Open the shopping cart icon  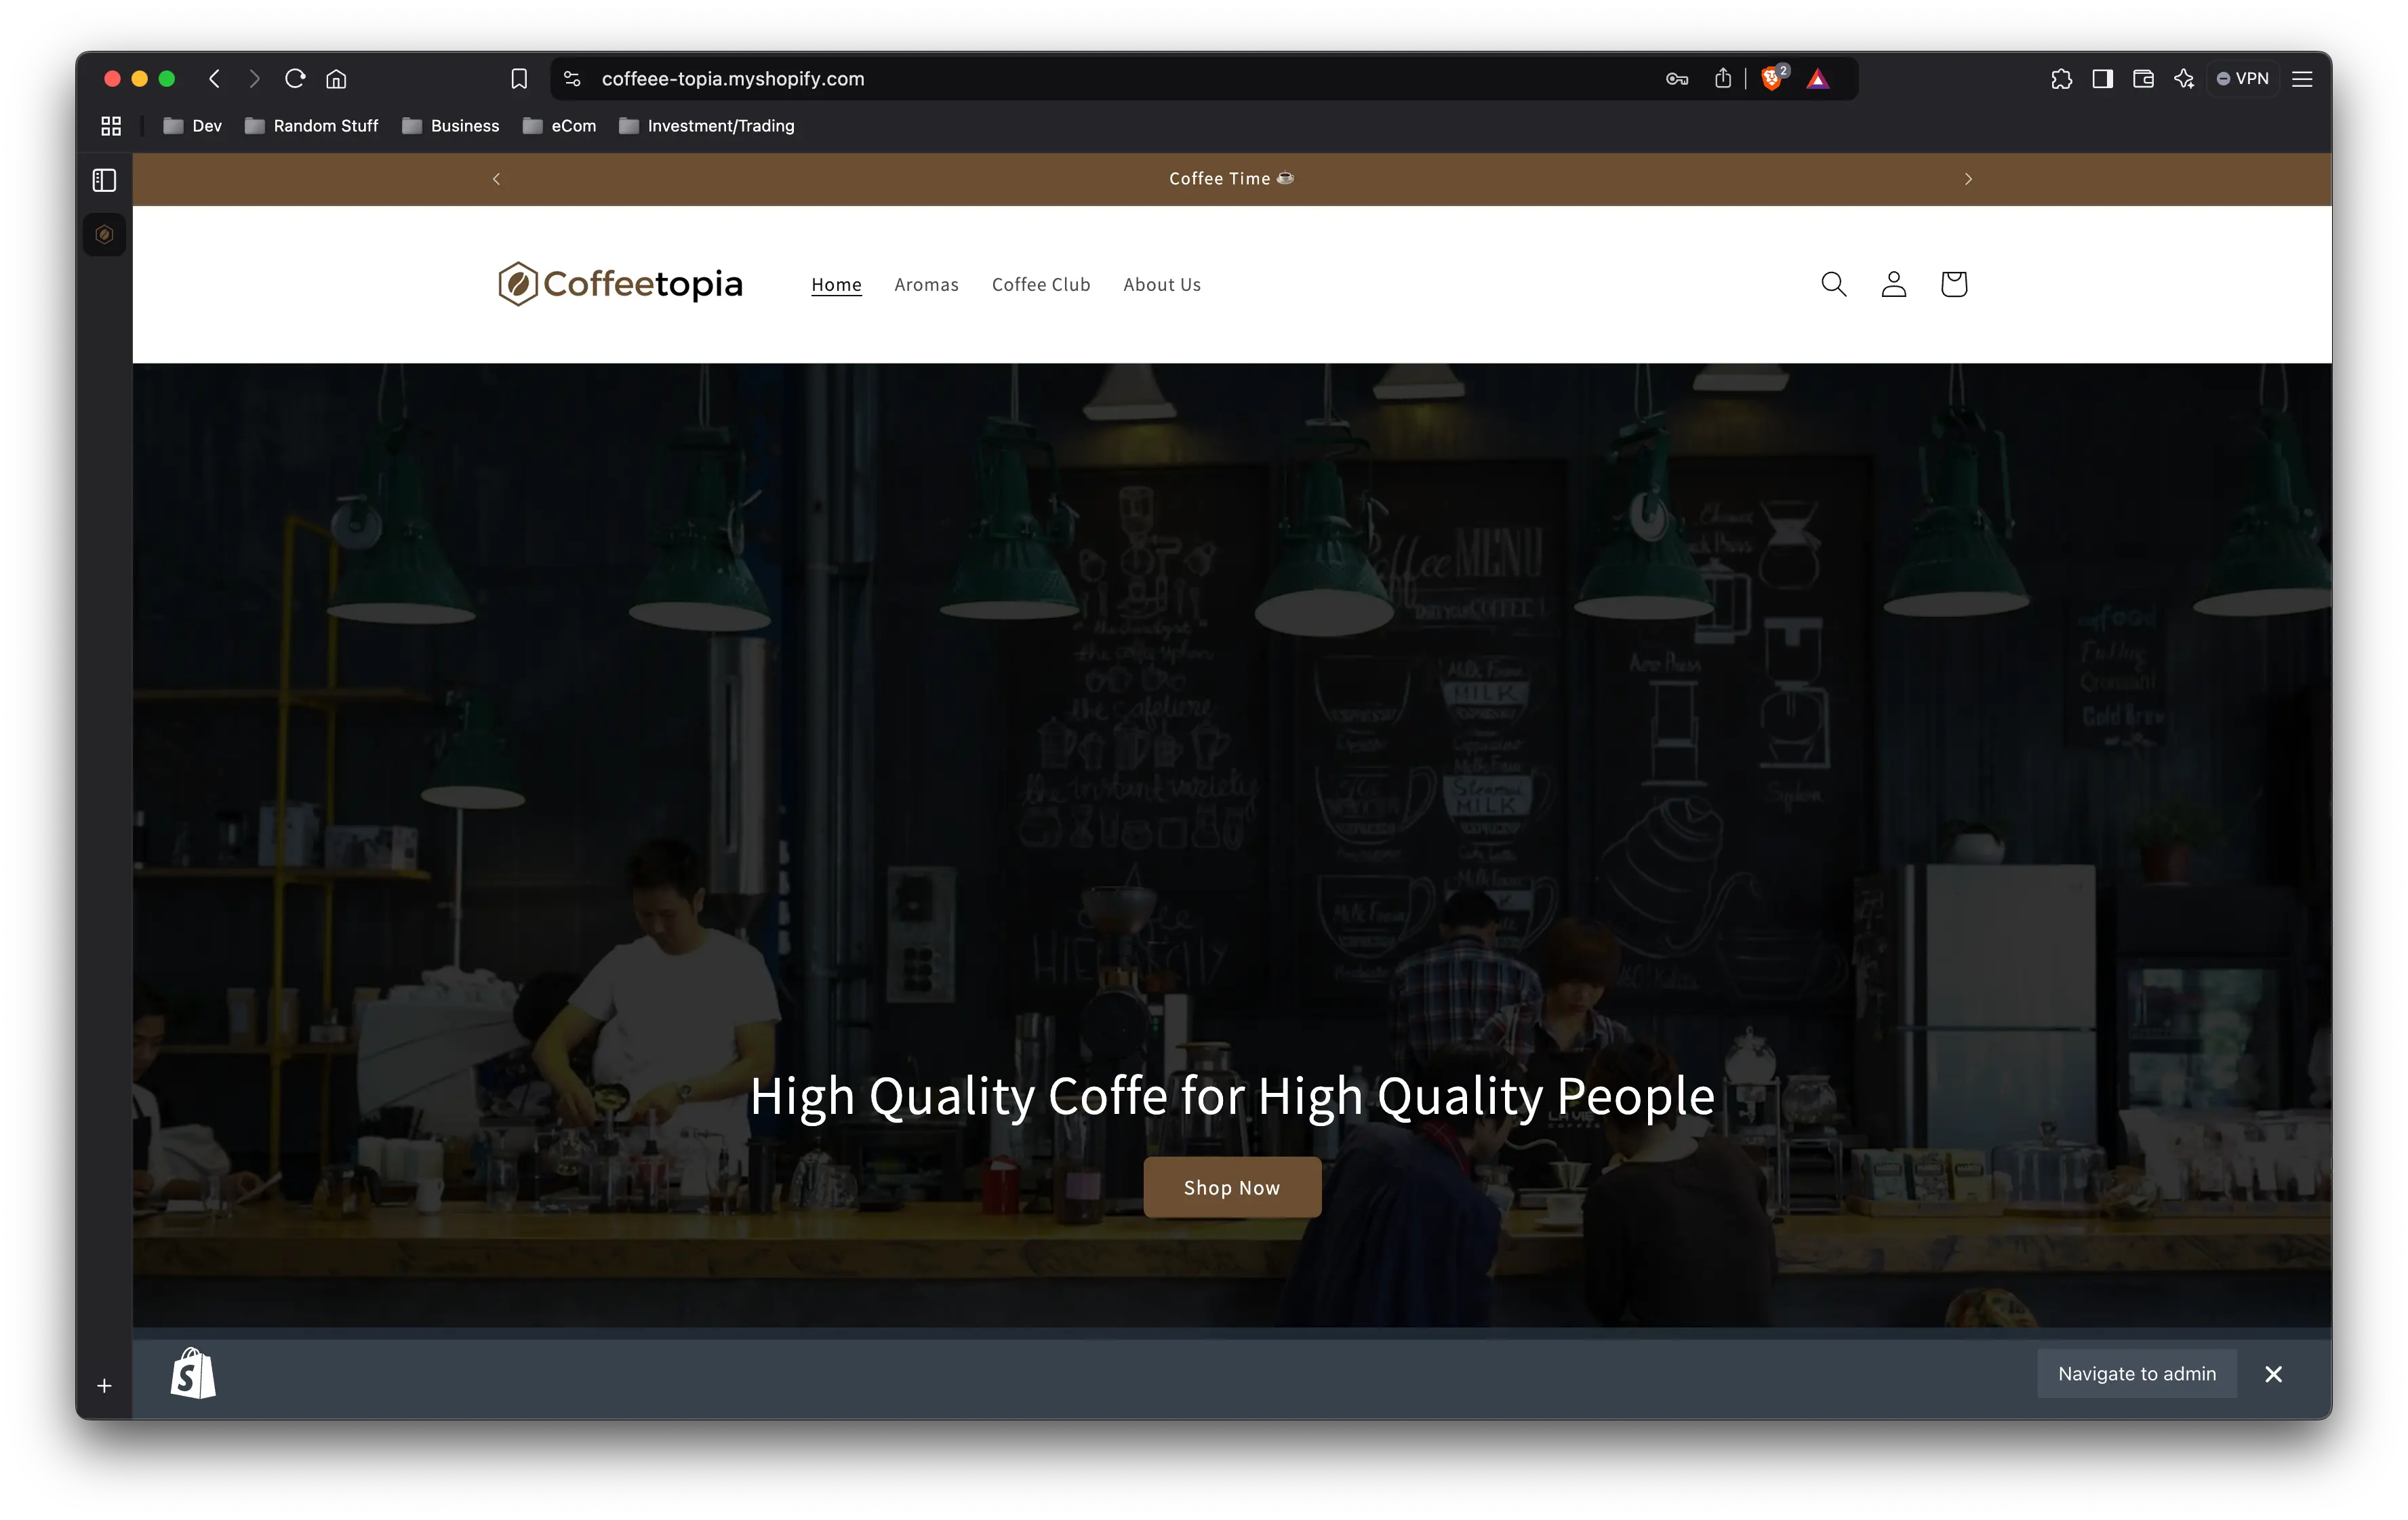[x=1953, y=284]
